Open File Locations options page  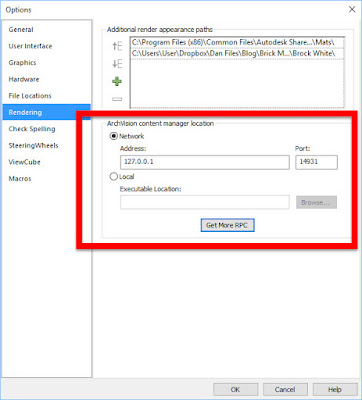46,96
